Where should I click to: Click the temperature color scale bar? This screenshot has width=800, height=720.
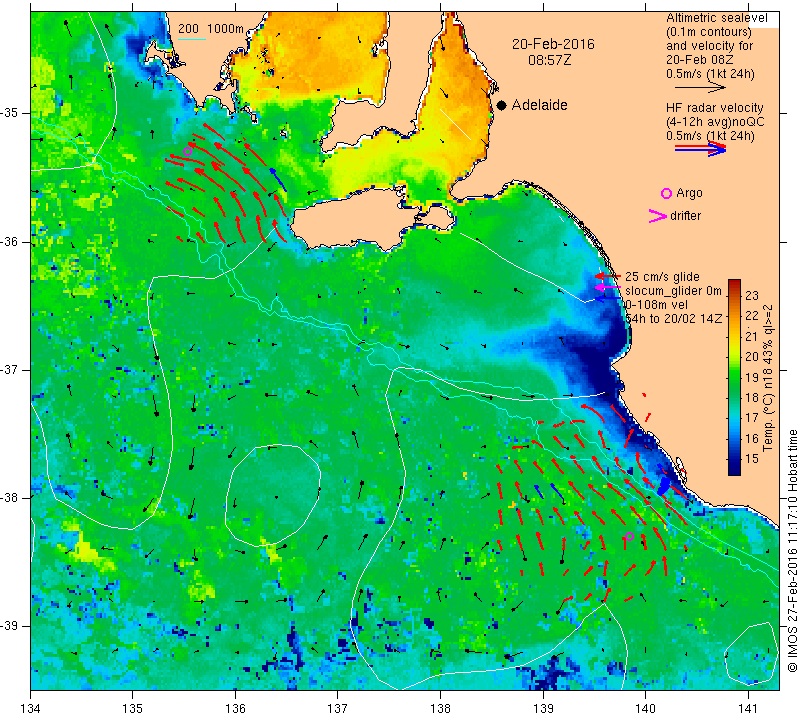(x=734, y=377)
